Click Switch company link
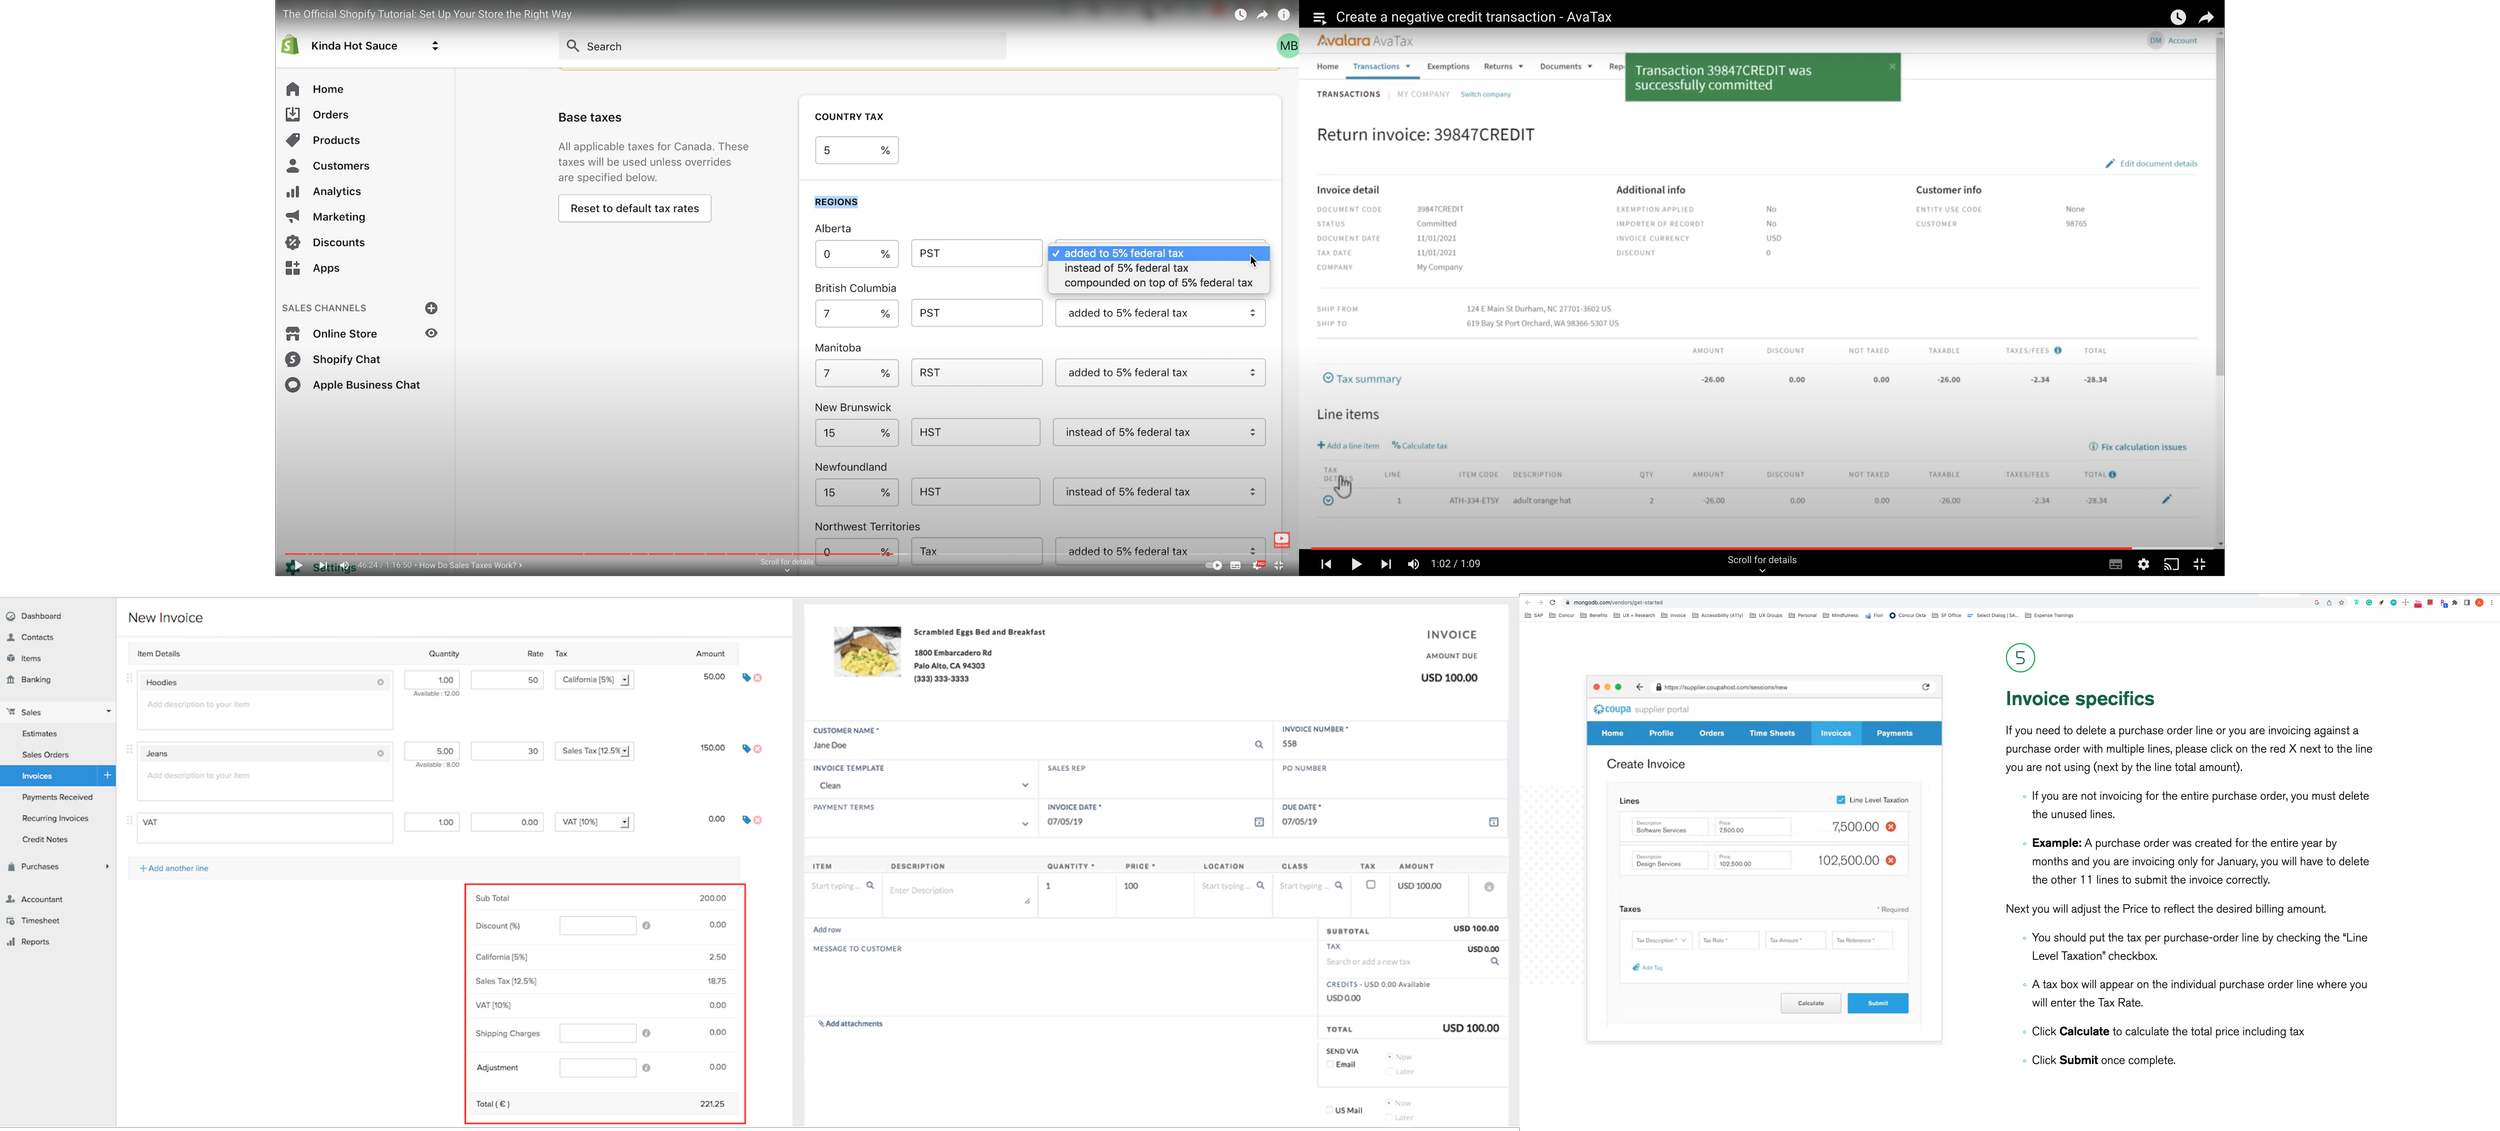This screenshot has height=1131, width=2500. click(1486, 95)
